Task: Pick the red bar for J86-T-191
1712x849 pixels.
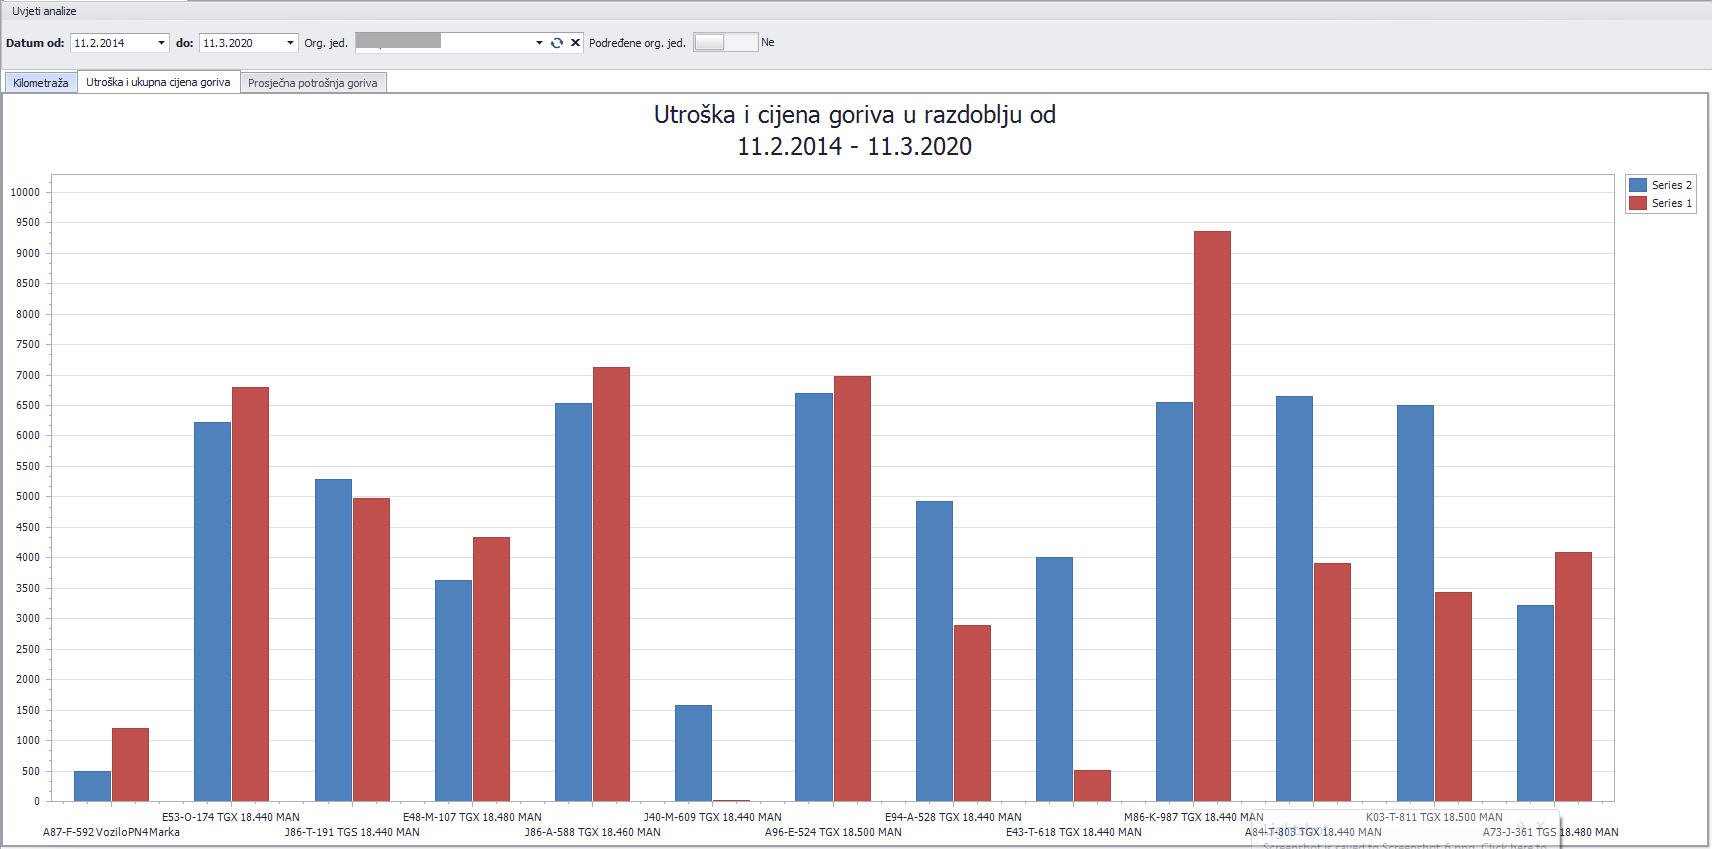Action: pos(371,649)
